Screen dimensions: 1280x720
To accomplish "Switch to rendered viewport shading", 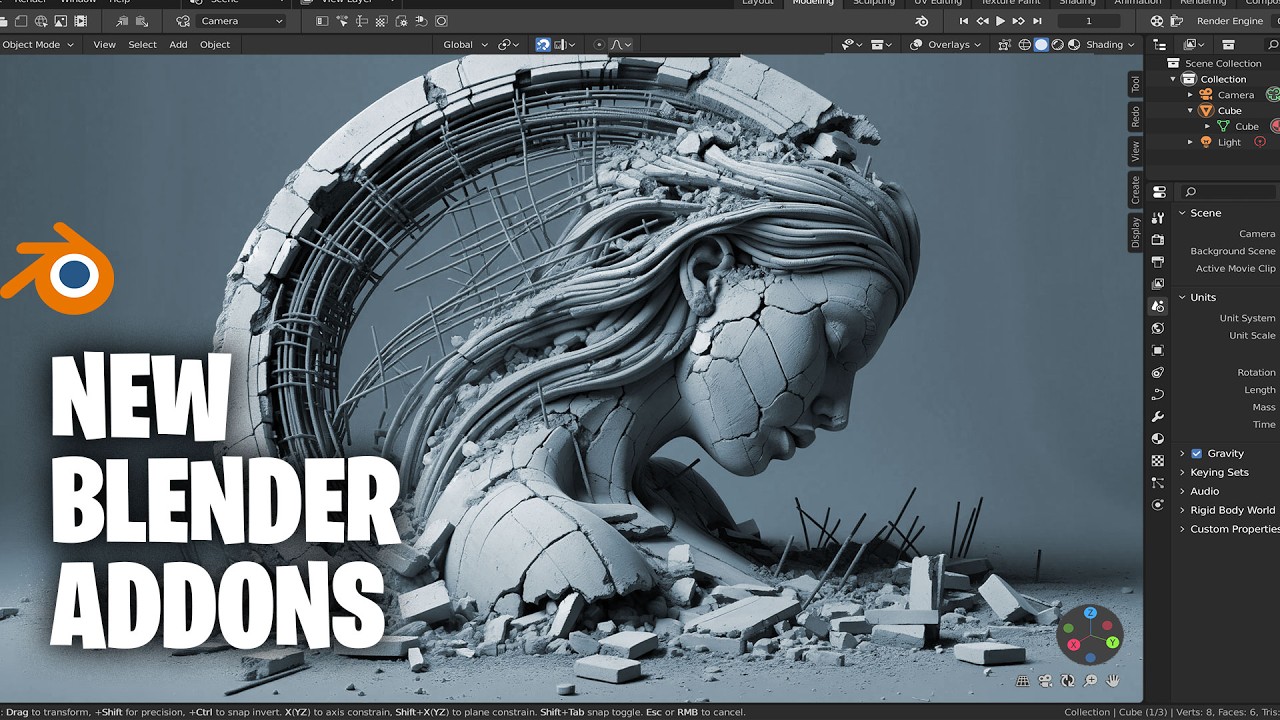I will pyautogui.click(x=1073, y=44).
